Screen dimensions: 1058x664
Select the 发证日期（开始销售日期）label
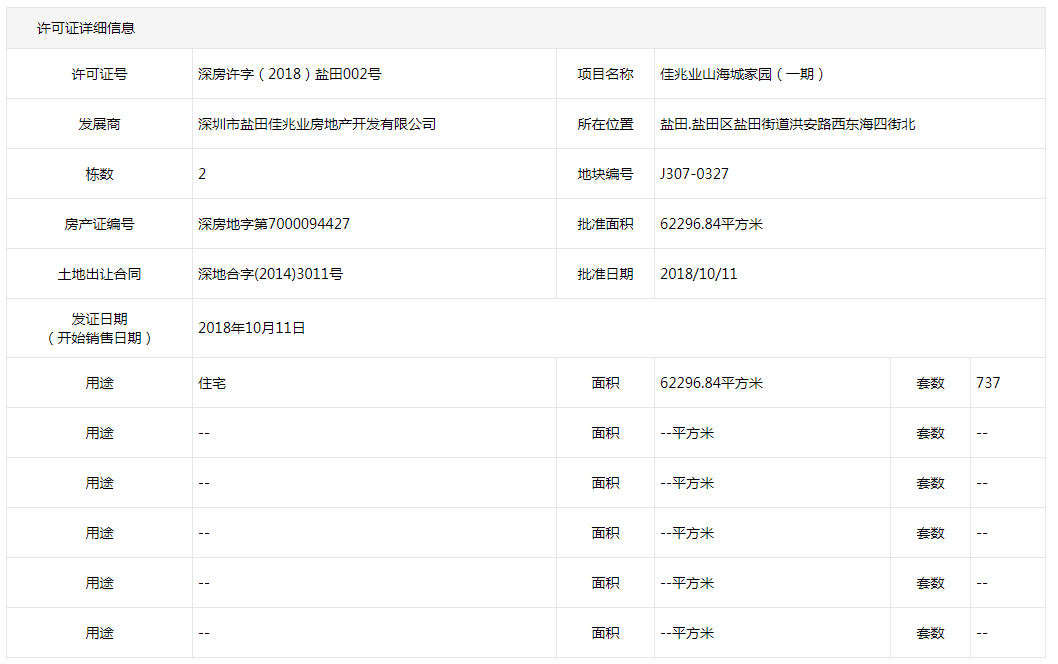point(99,328)
